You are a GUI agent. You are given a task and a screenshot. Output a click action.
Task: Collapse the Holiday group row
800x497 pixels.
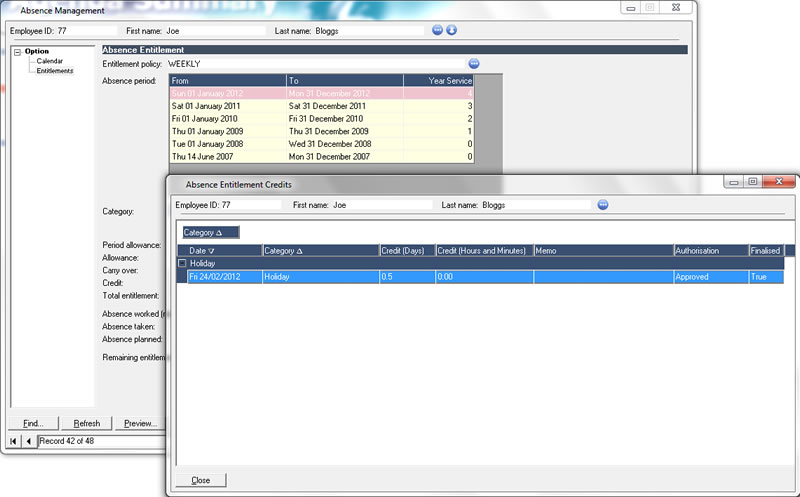coord(182,263)
